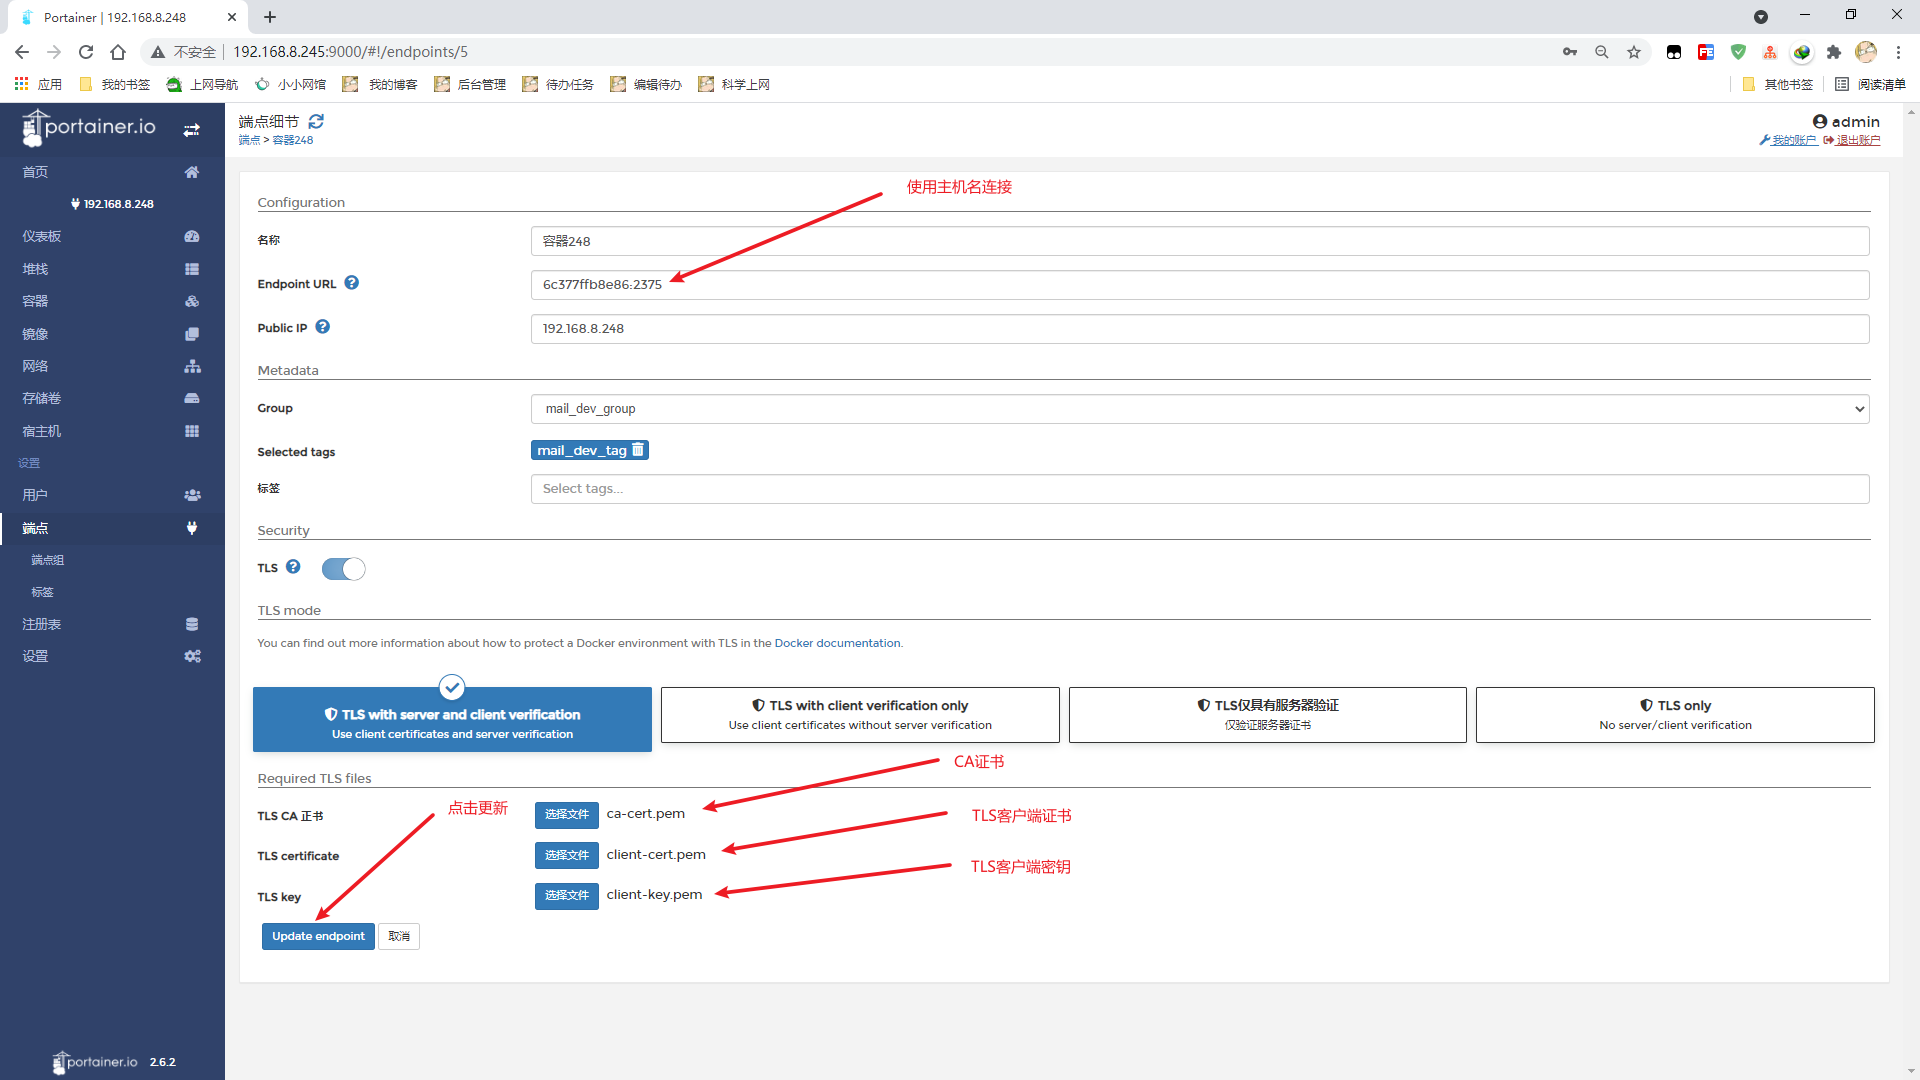This screenshot has width=1920, height=1080.
Task: Click the Endpoint URL input field
Action: tap(1199, 285)
